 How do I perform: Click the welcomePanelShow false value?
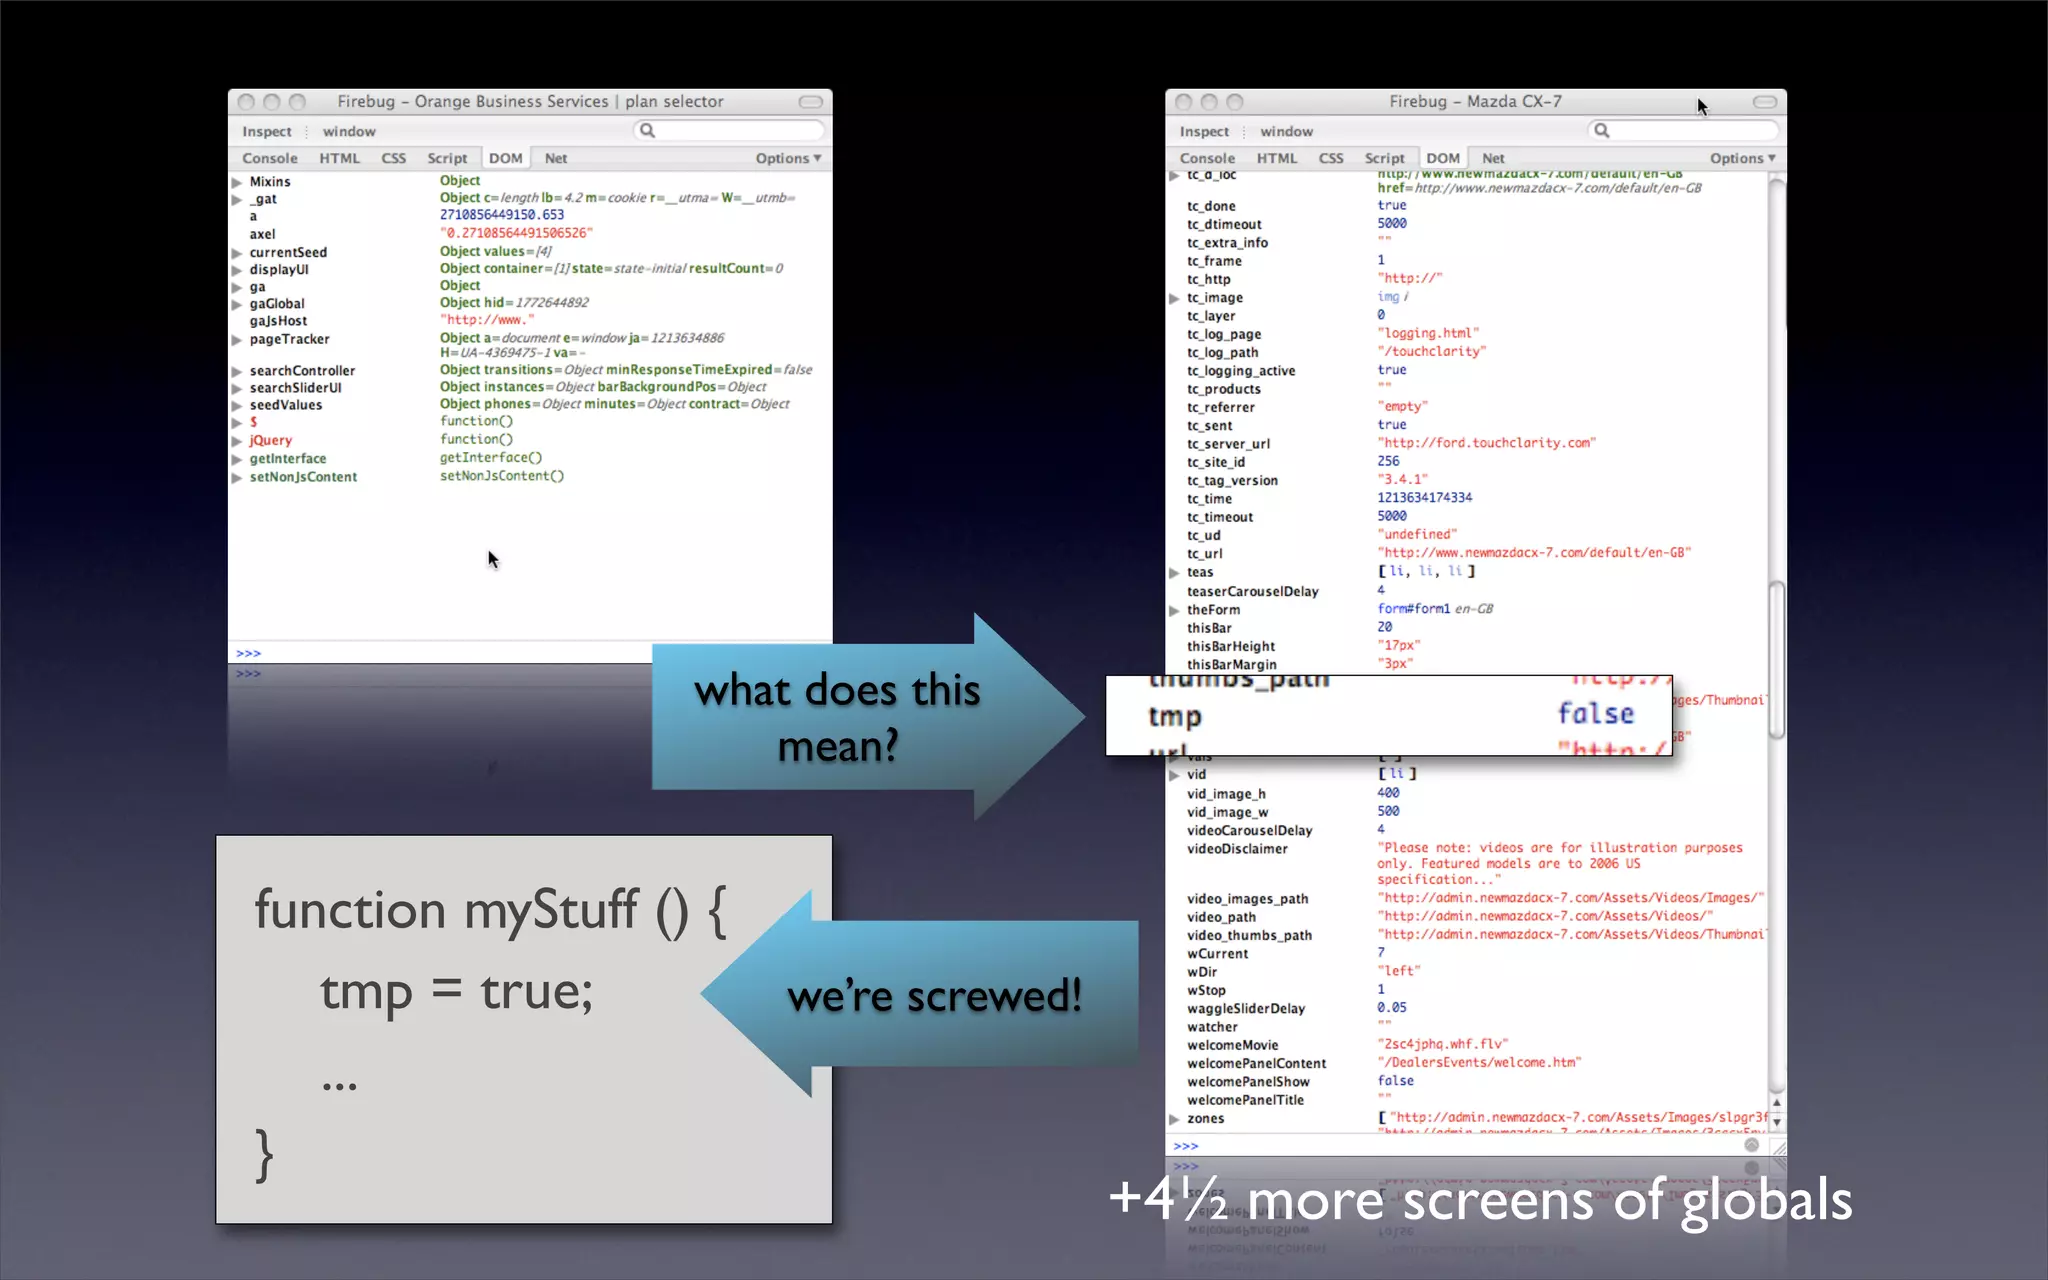pyautogui.click(x=1395, y=1081)
